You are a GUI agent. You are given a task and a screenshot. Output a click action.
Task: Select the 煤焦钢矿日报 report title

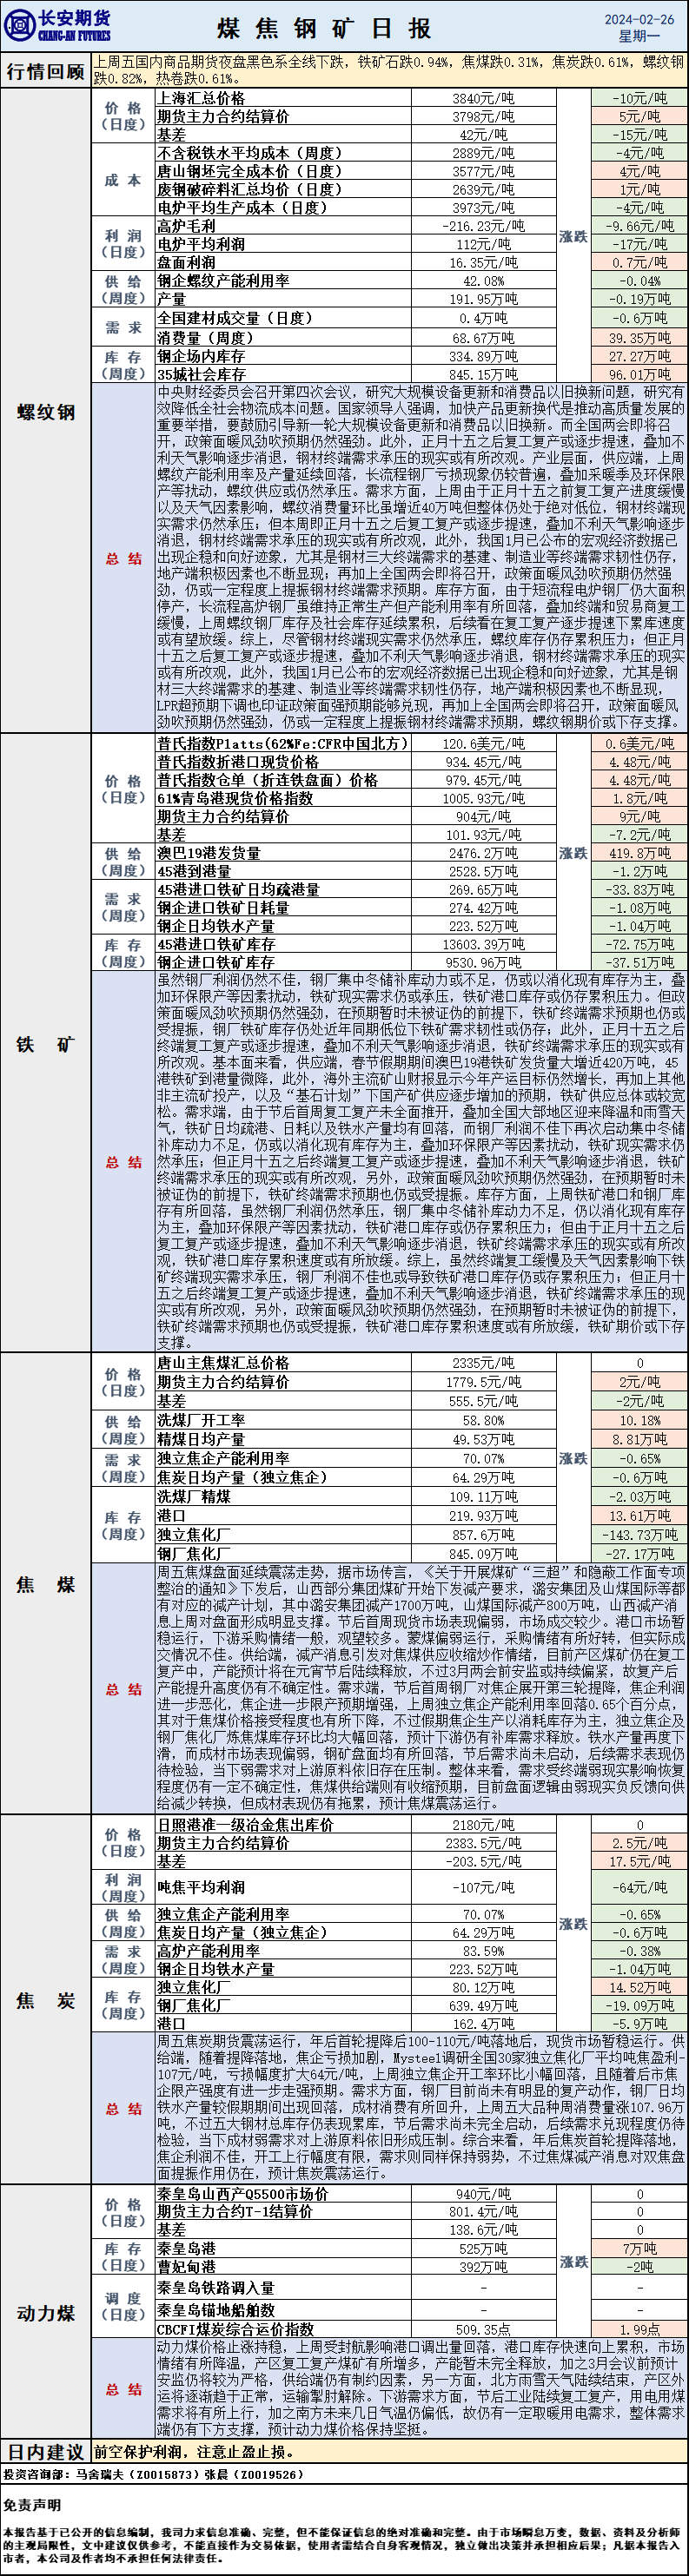pyautogui.click(x=324, y=28)
